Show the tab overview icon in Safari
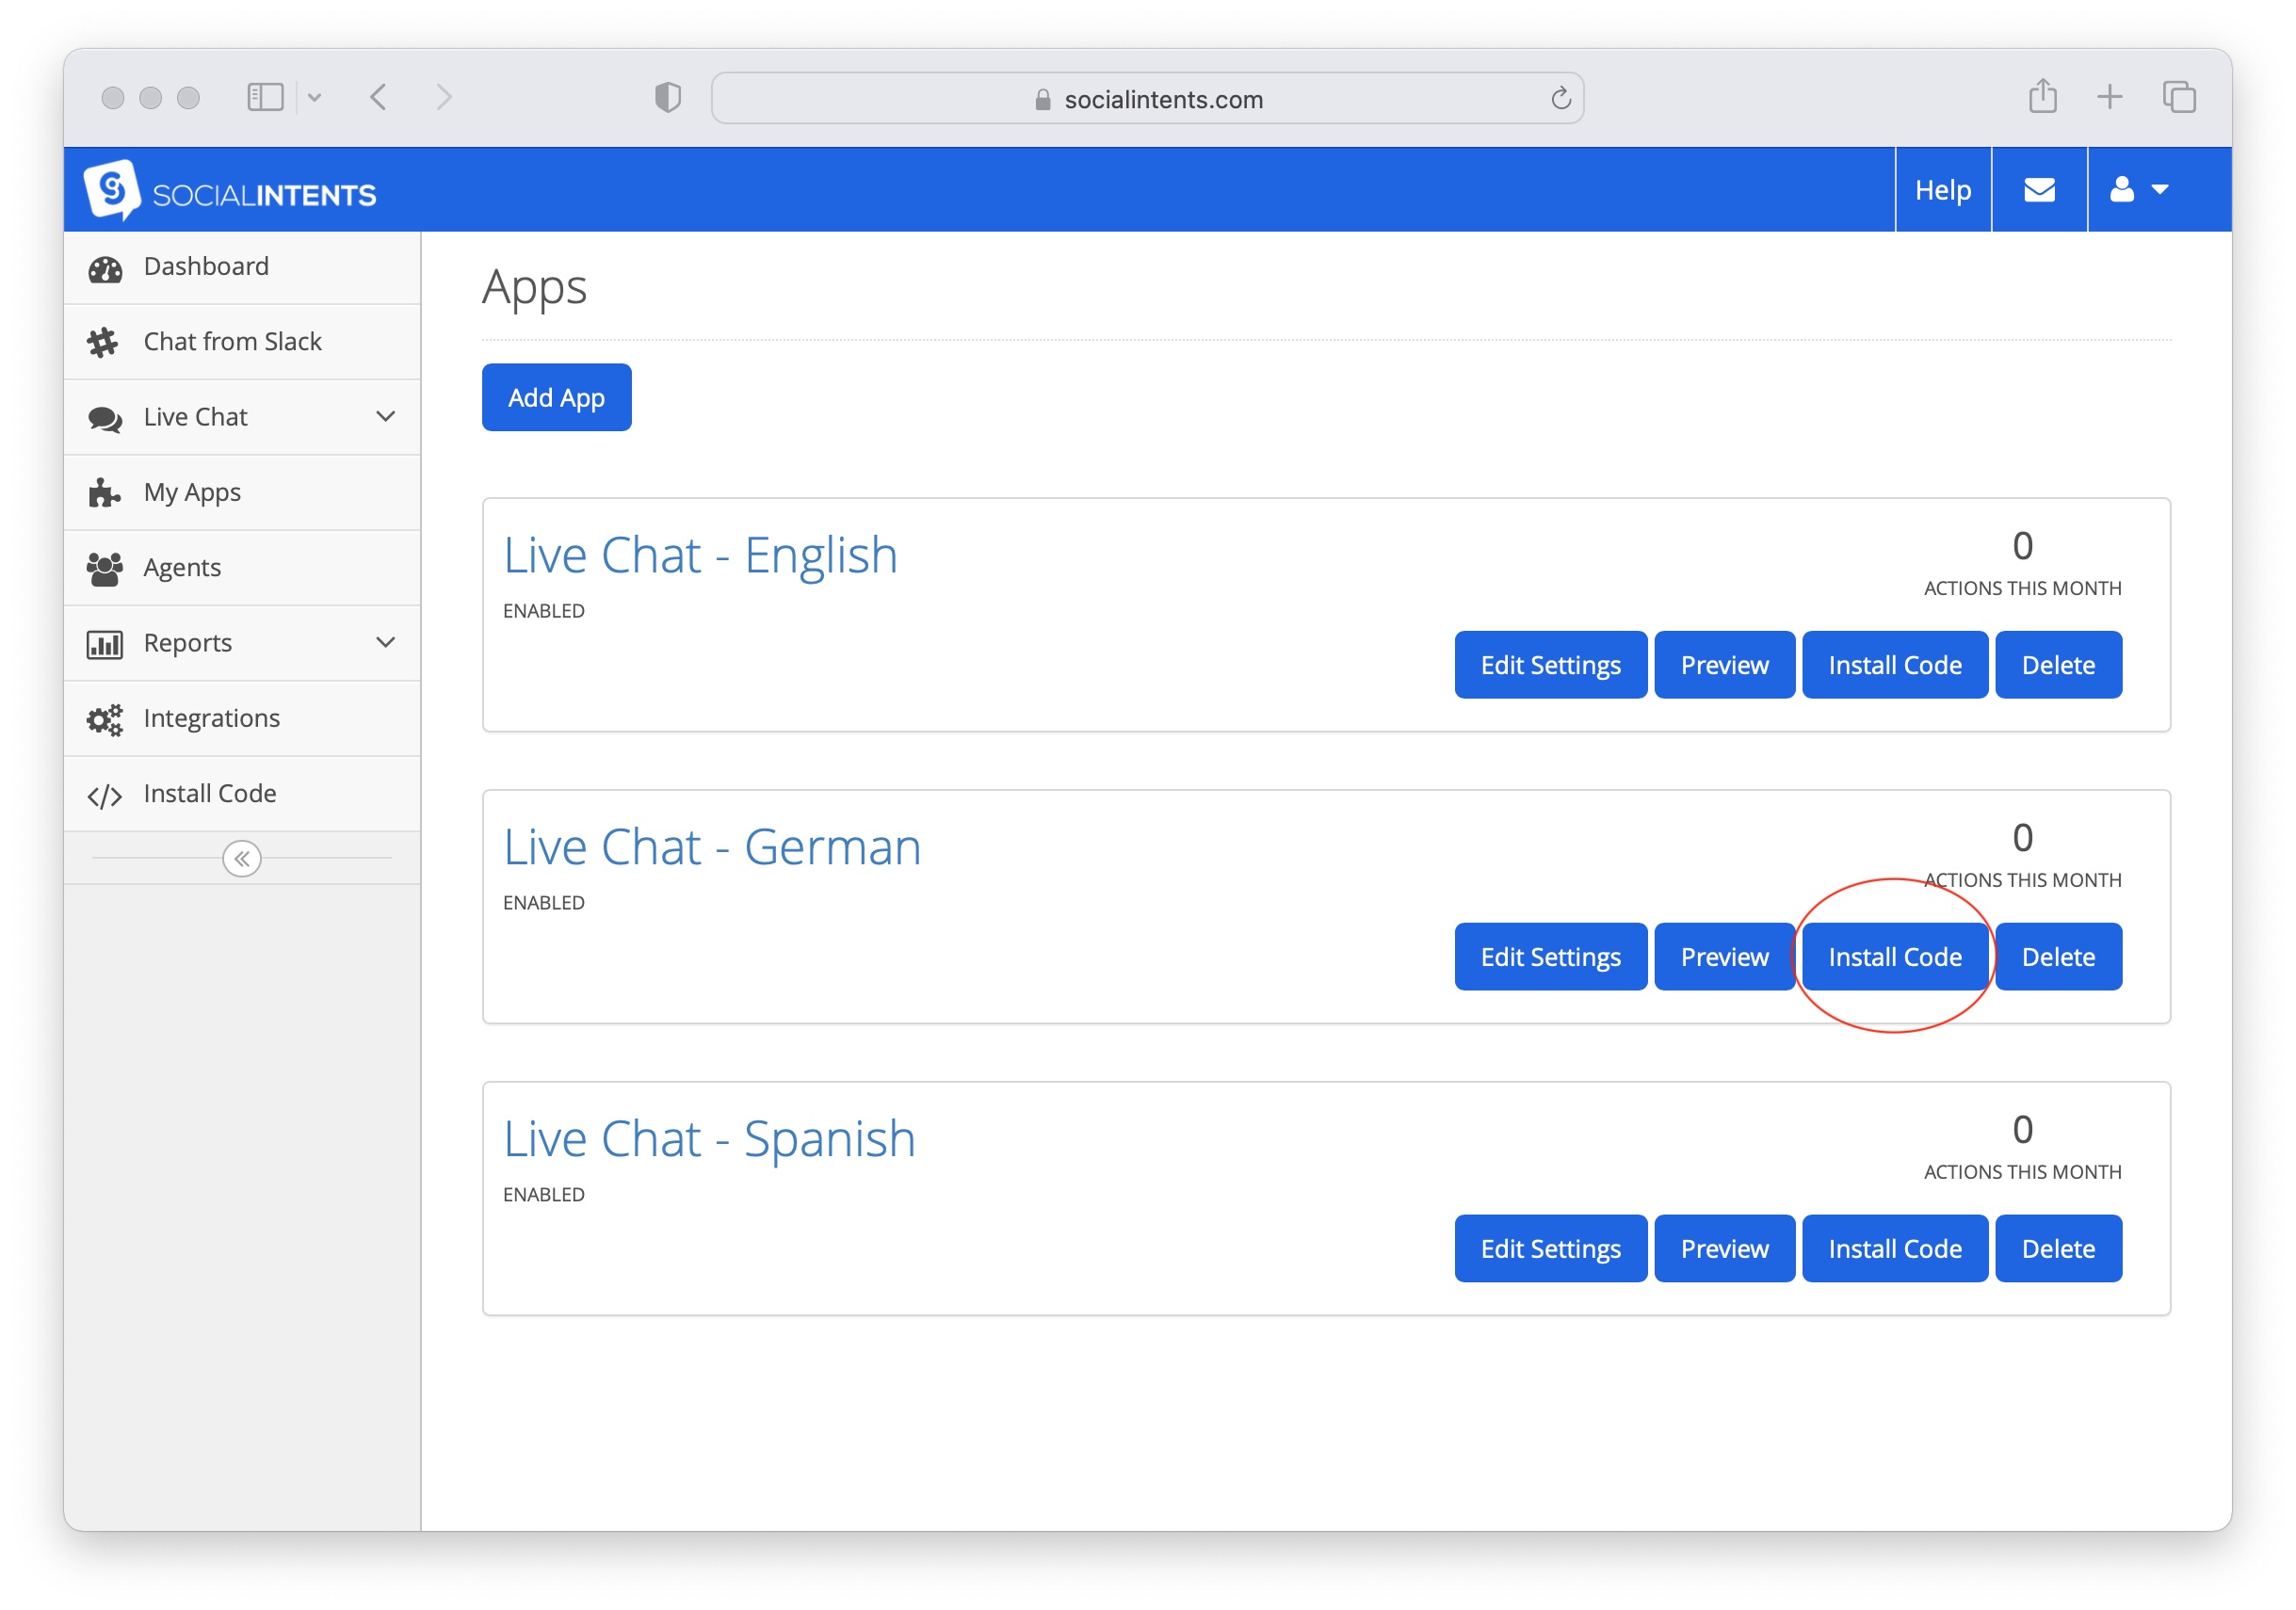The image size is (2296, 1610). coord(2179,97)
